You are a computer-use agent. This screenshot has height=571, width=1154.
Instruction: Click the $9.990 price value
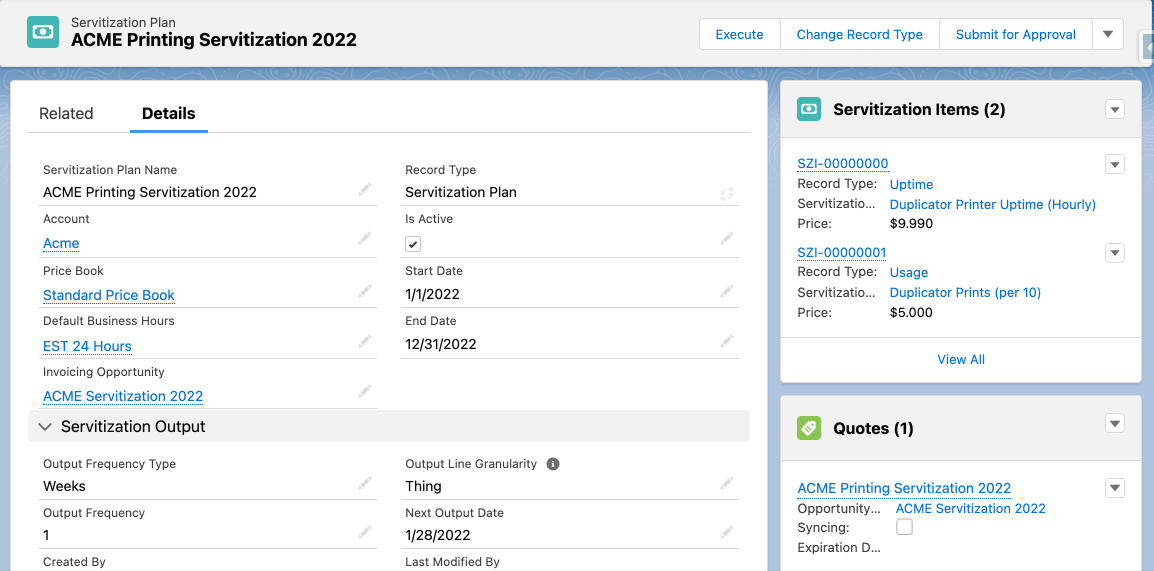[911, 224]
